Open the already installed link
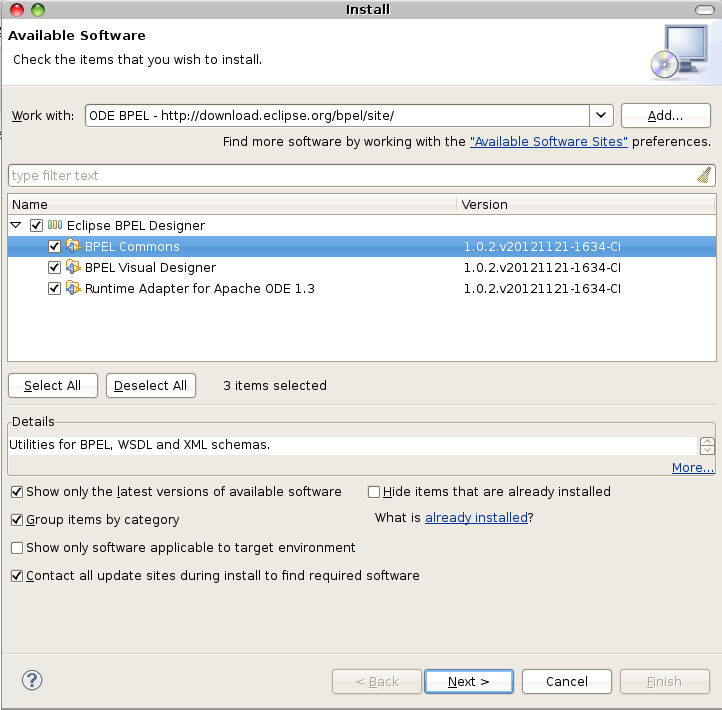This screenshot has width=722, height=710. 476,518
